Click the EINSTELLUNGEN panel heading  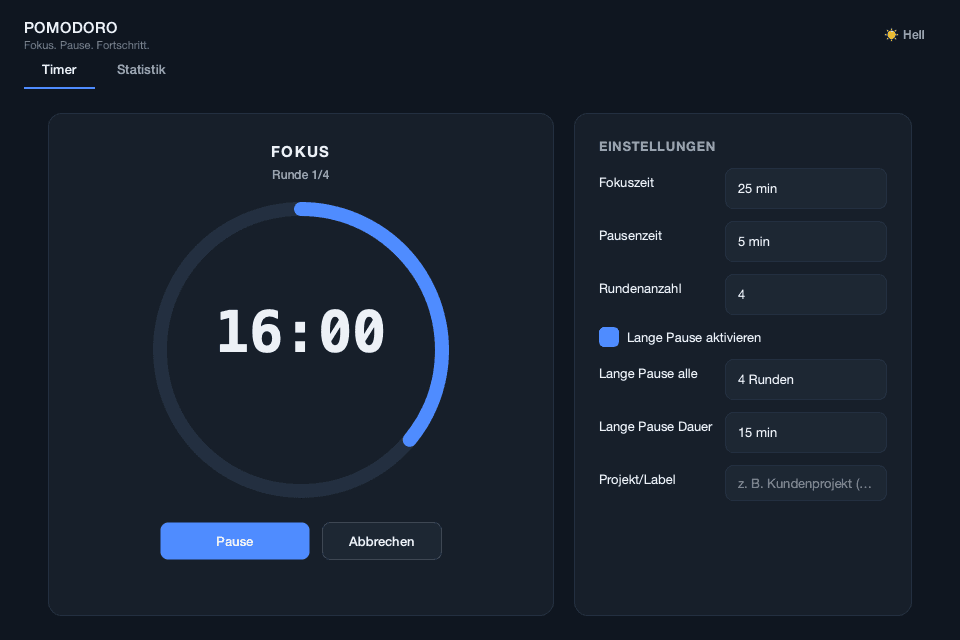[x=657, y=146]
